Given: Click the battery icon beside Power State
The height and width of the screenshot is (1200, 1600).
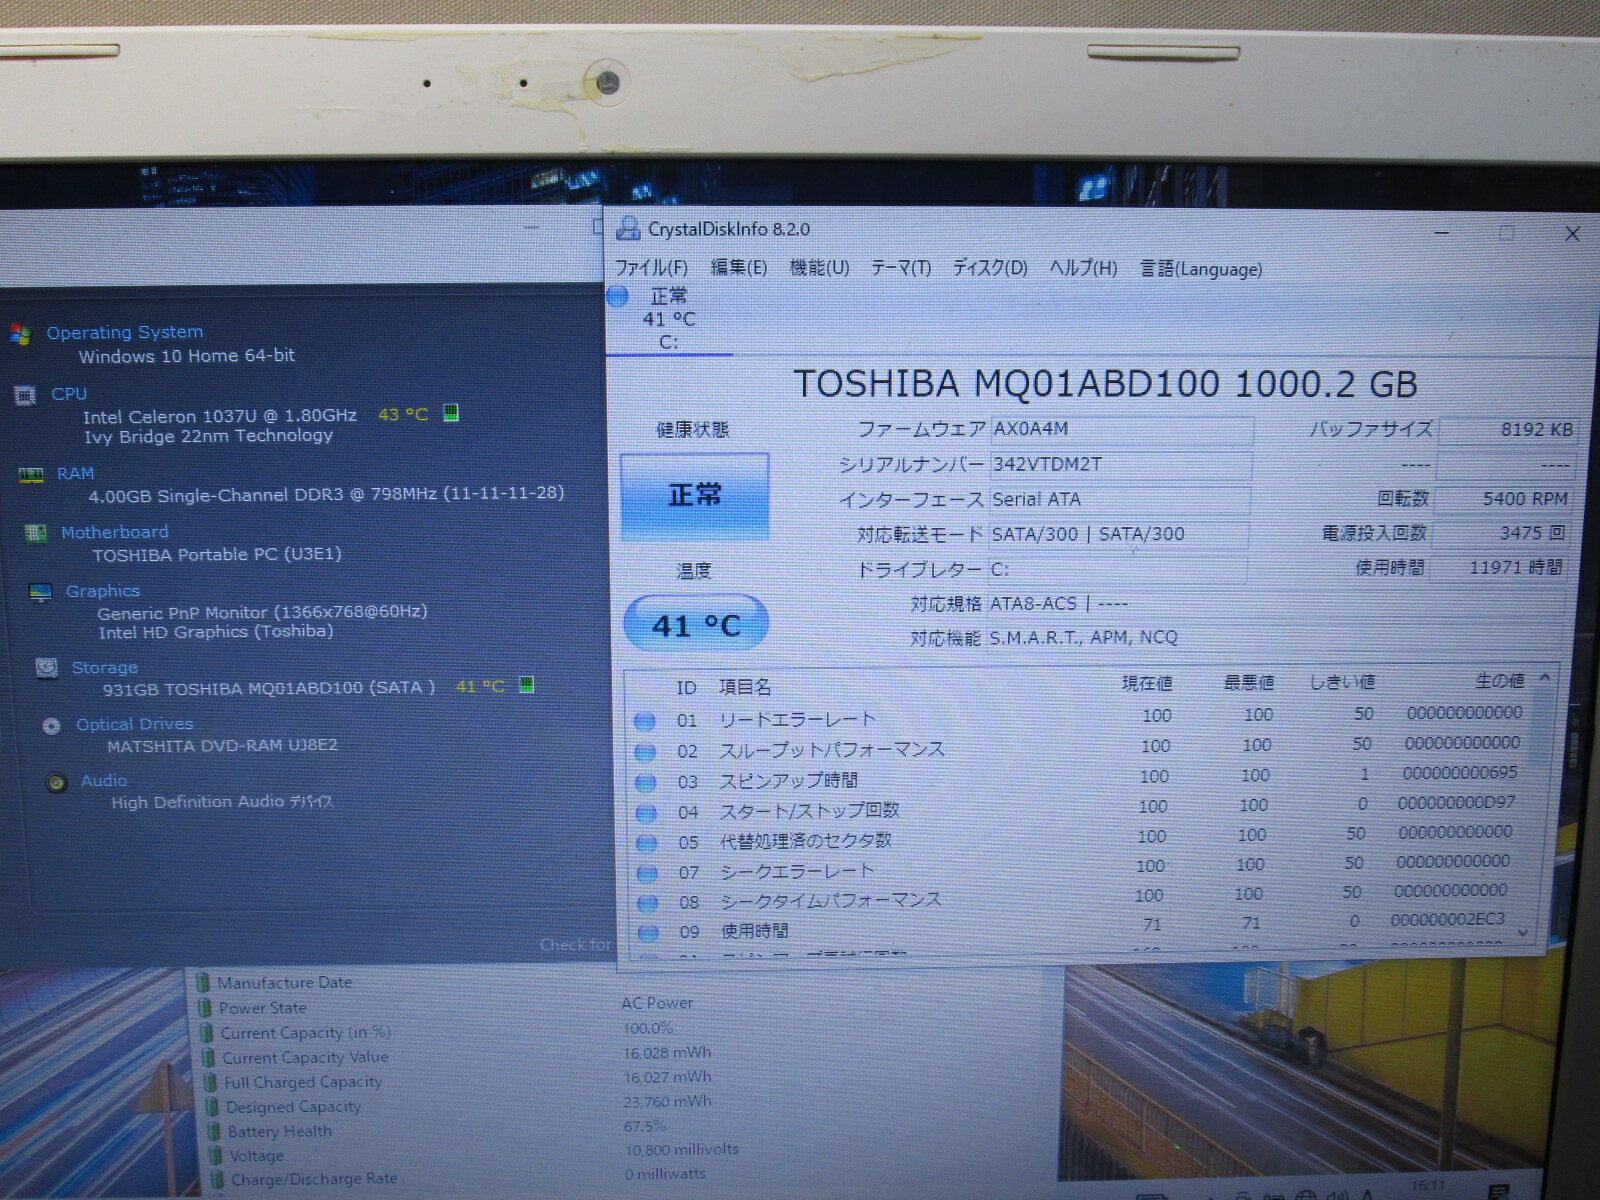Looking at the screenshot, I should pos(205,1008).
